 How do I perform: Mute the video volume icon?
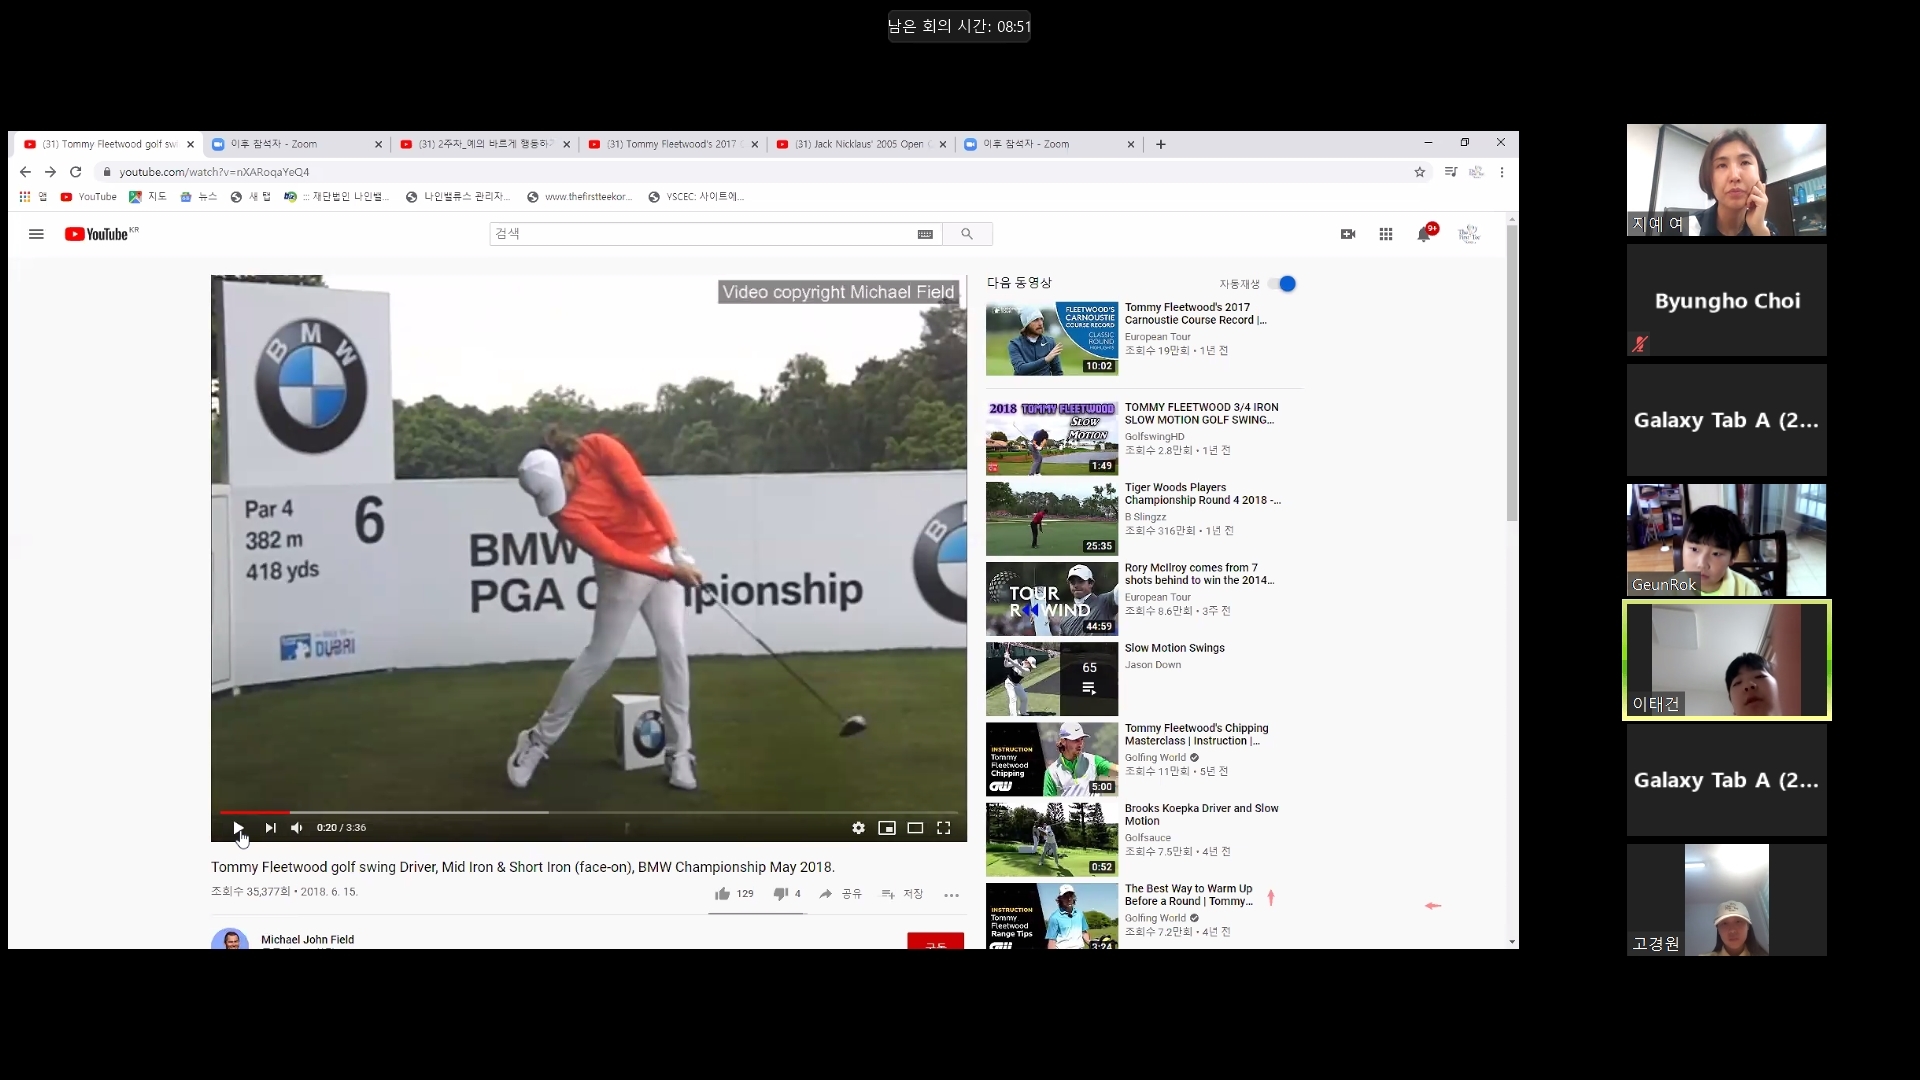click(x=297, y=828)
